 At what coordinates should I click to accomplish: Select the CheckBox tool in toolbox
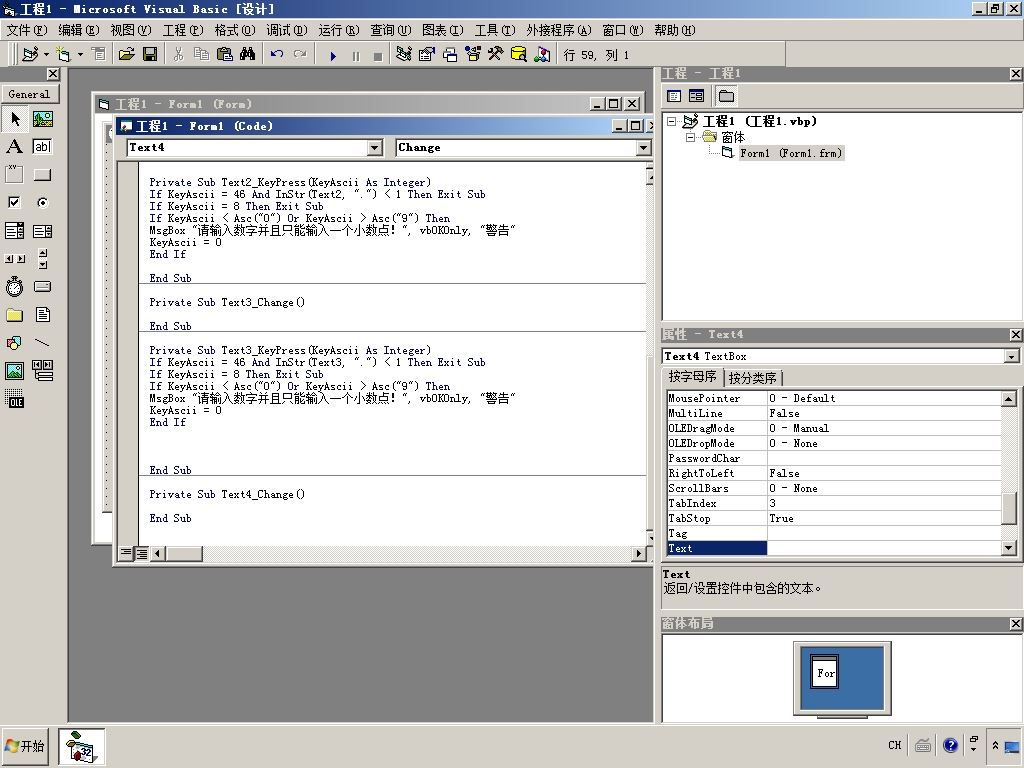coord(14,202)
